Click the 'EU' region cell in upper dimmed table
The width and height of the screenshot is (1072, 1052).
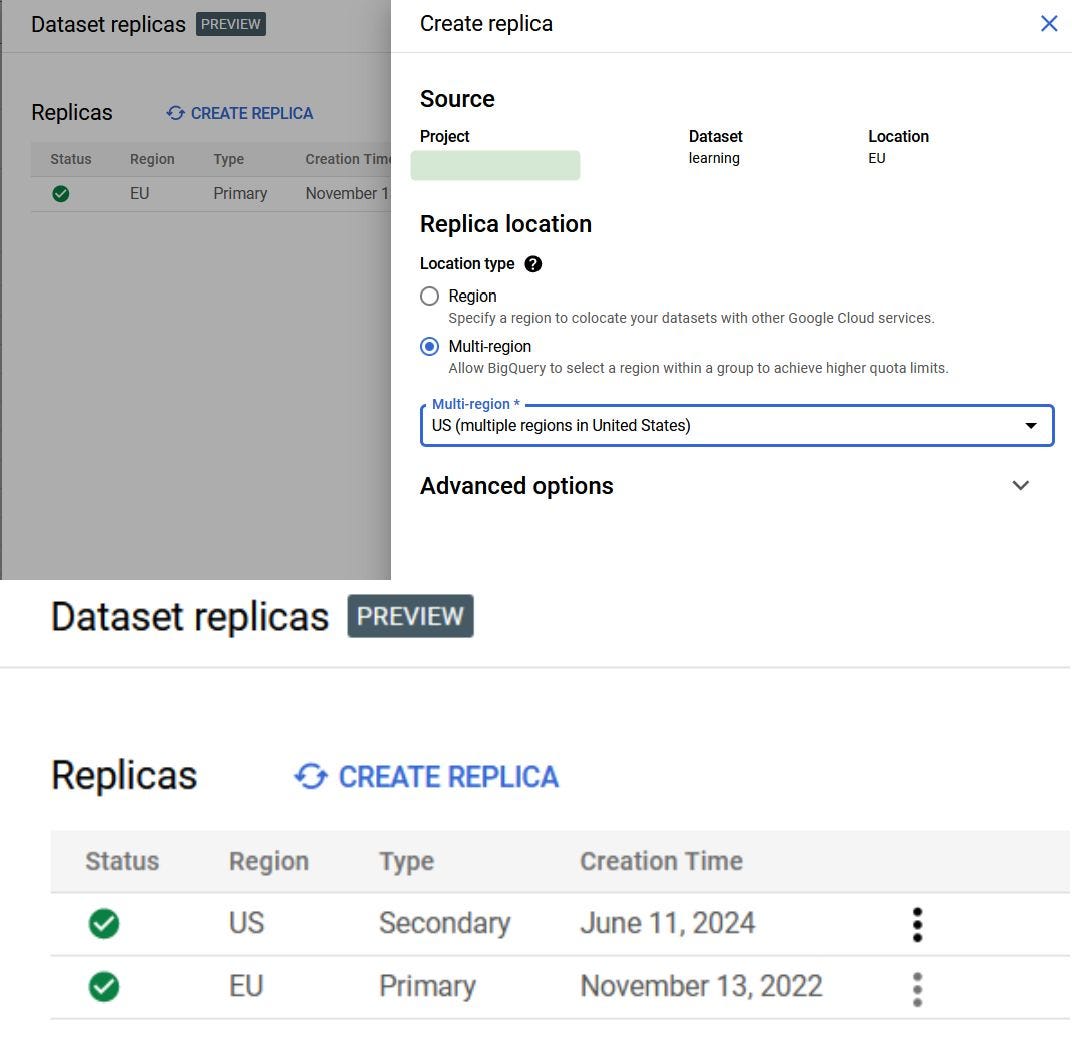coord(139,193)
